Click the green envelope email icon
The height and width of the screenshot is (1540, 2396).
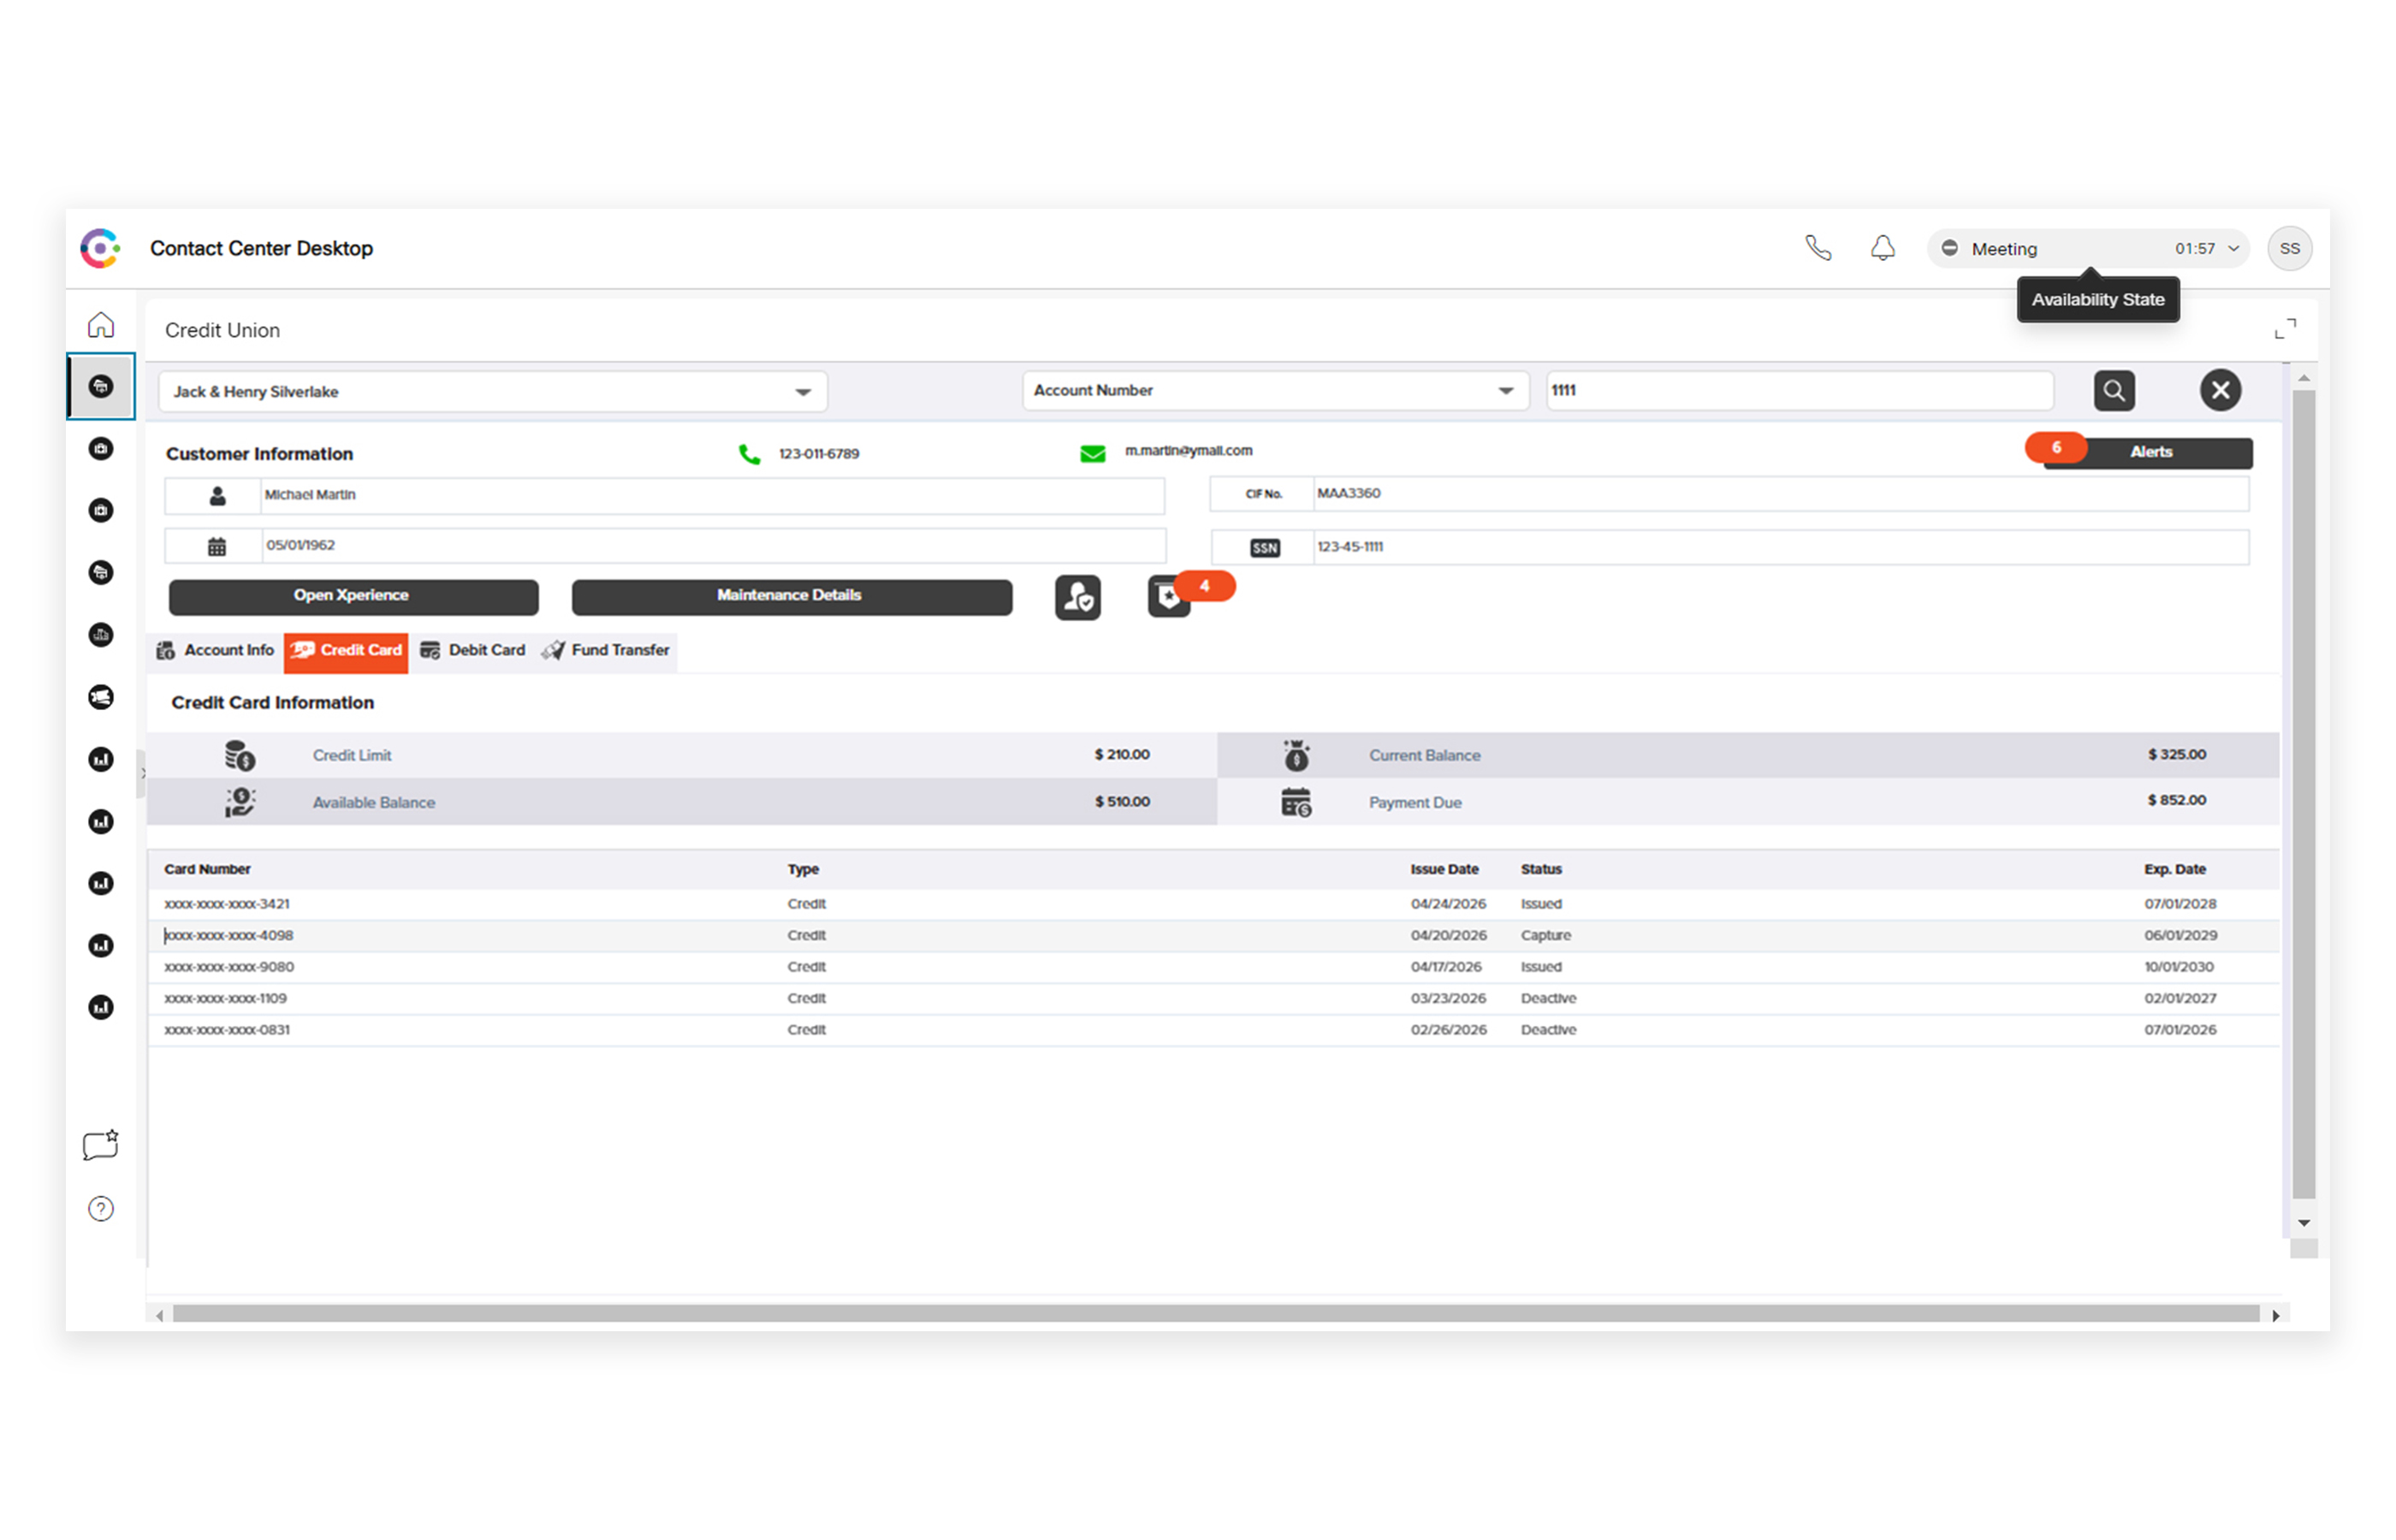pos(1093,454)
